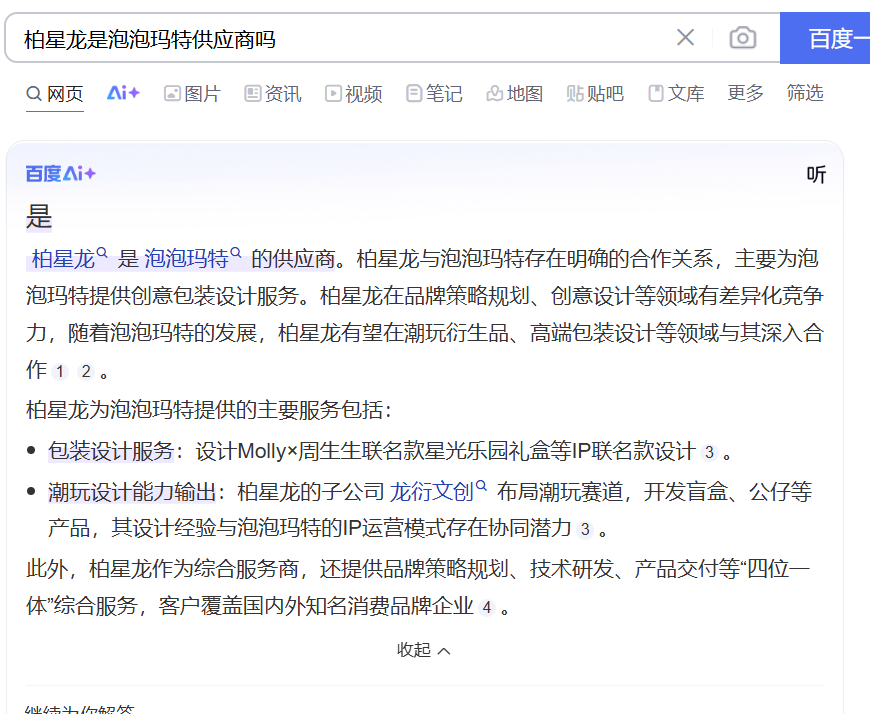Open the 泡泡玛特 keyword link
The width and height of the screenshot is (870, 714).
pyautogui.click(x=186, y=259)
